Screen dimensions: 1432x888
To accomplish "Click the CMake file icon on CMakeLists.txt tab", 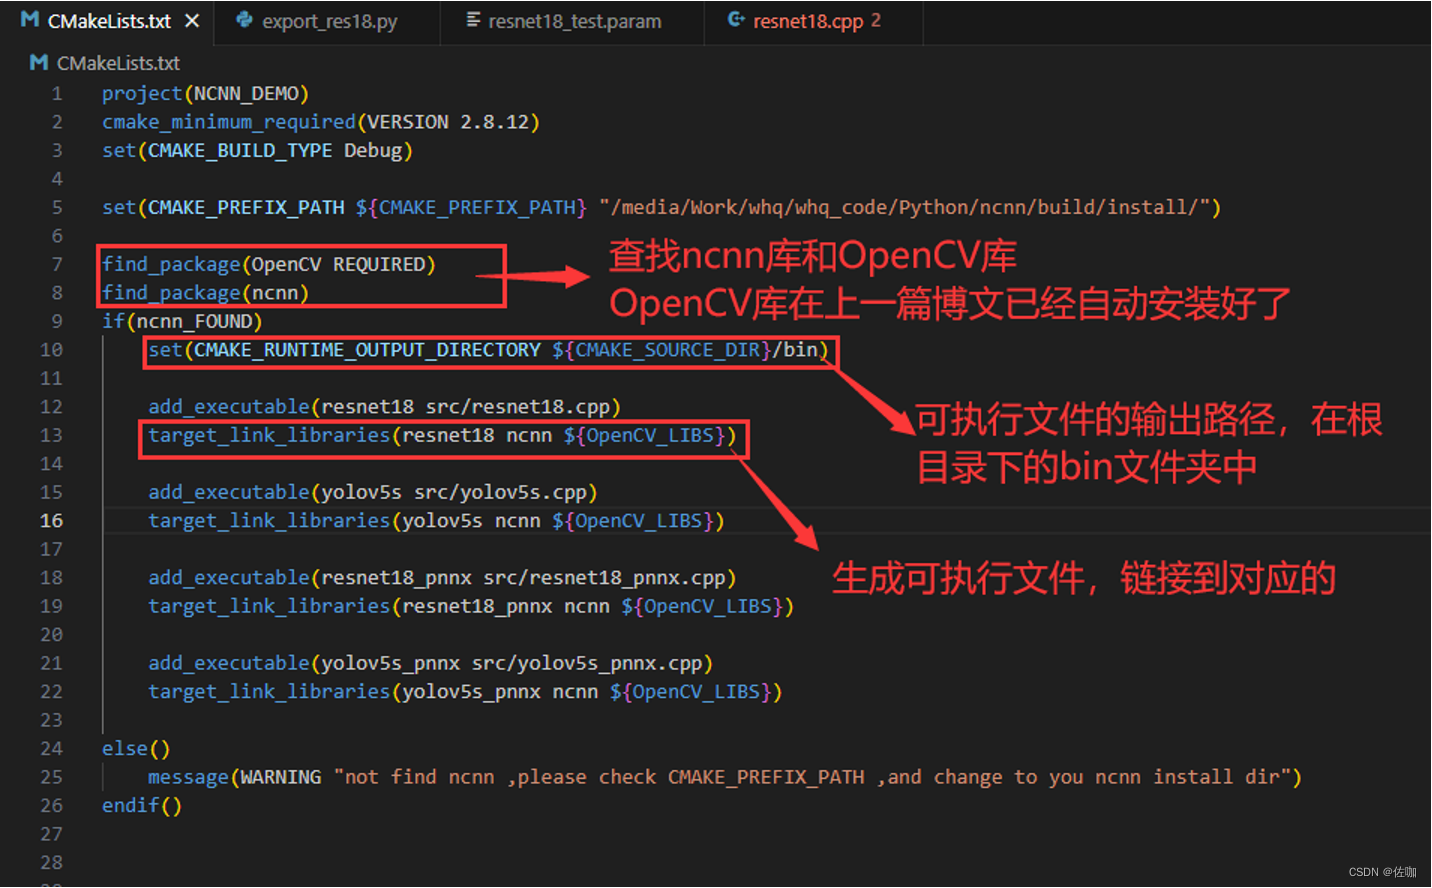I will coord(30,20).
